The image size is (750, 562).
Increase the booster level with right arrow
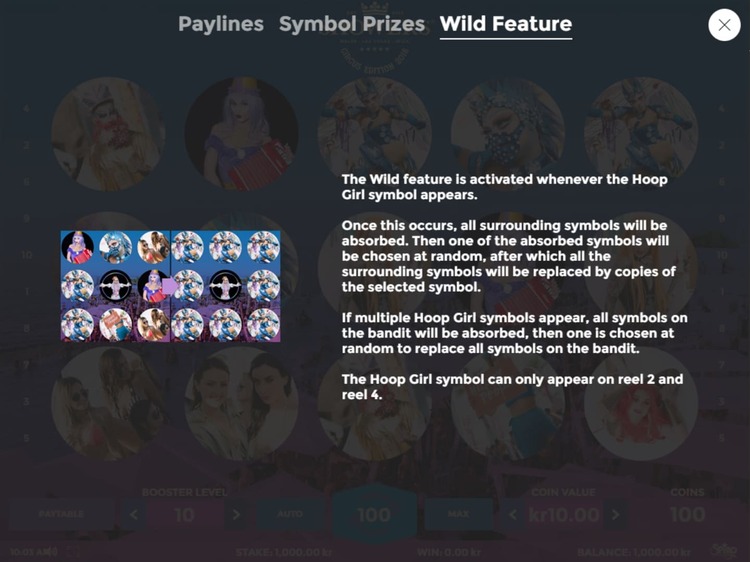[x=236, y=515]
